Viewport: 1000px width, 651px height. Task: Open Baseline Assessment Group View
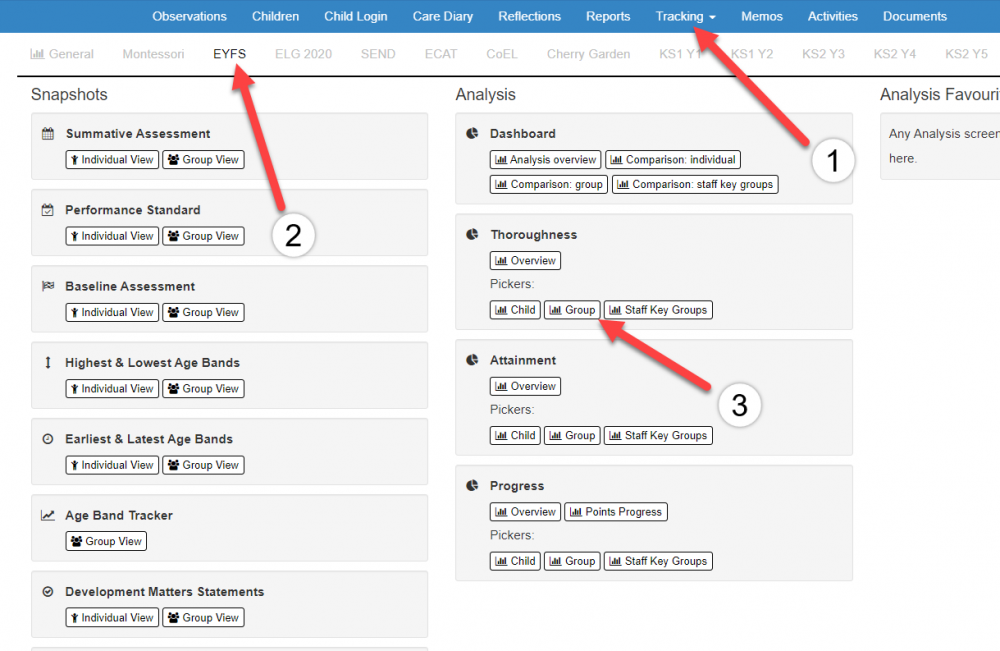[203, 312]
